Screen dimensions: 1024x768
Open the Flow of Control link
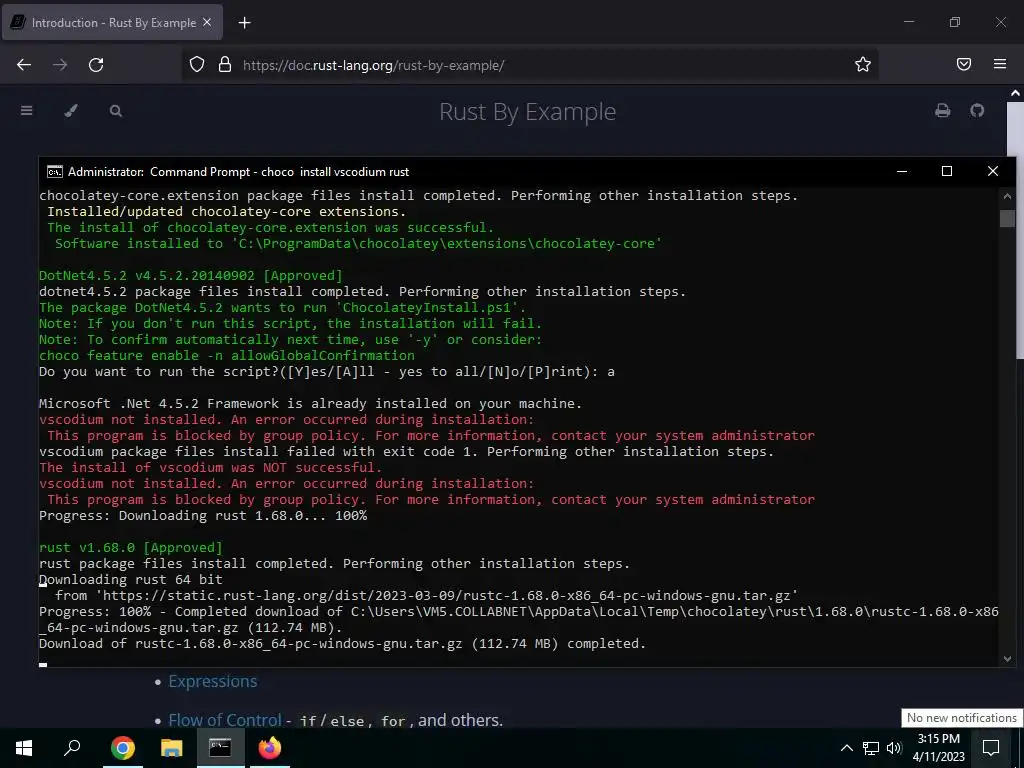pyautogui.click(x=225, y=720)
